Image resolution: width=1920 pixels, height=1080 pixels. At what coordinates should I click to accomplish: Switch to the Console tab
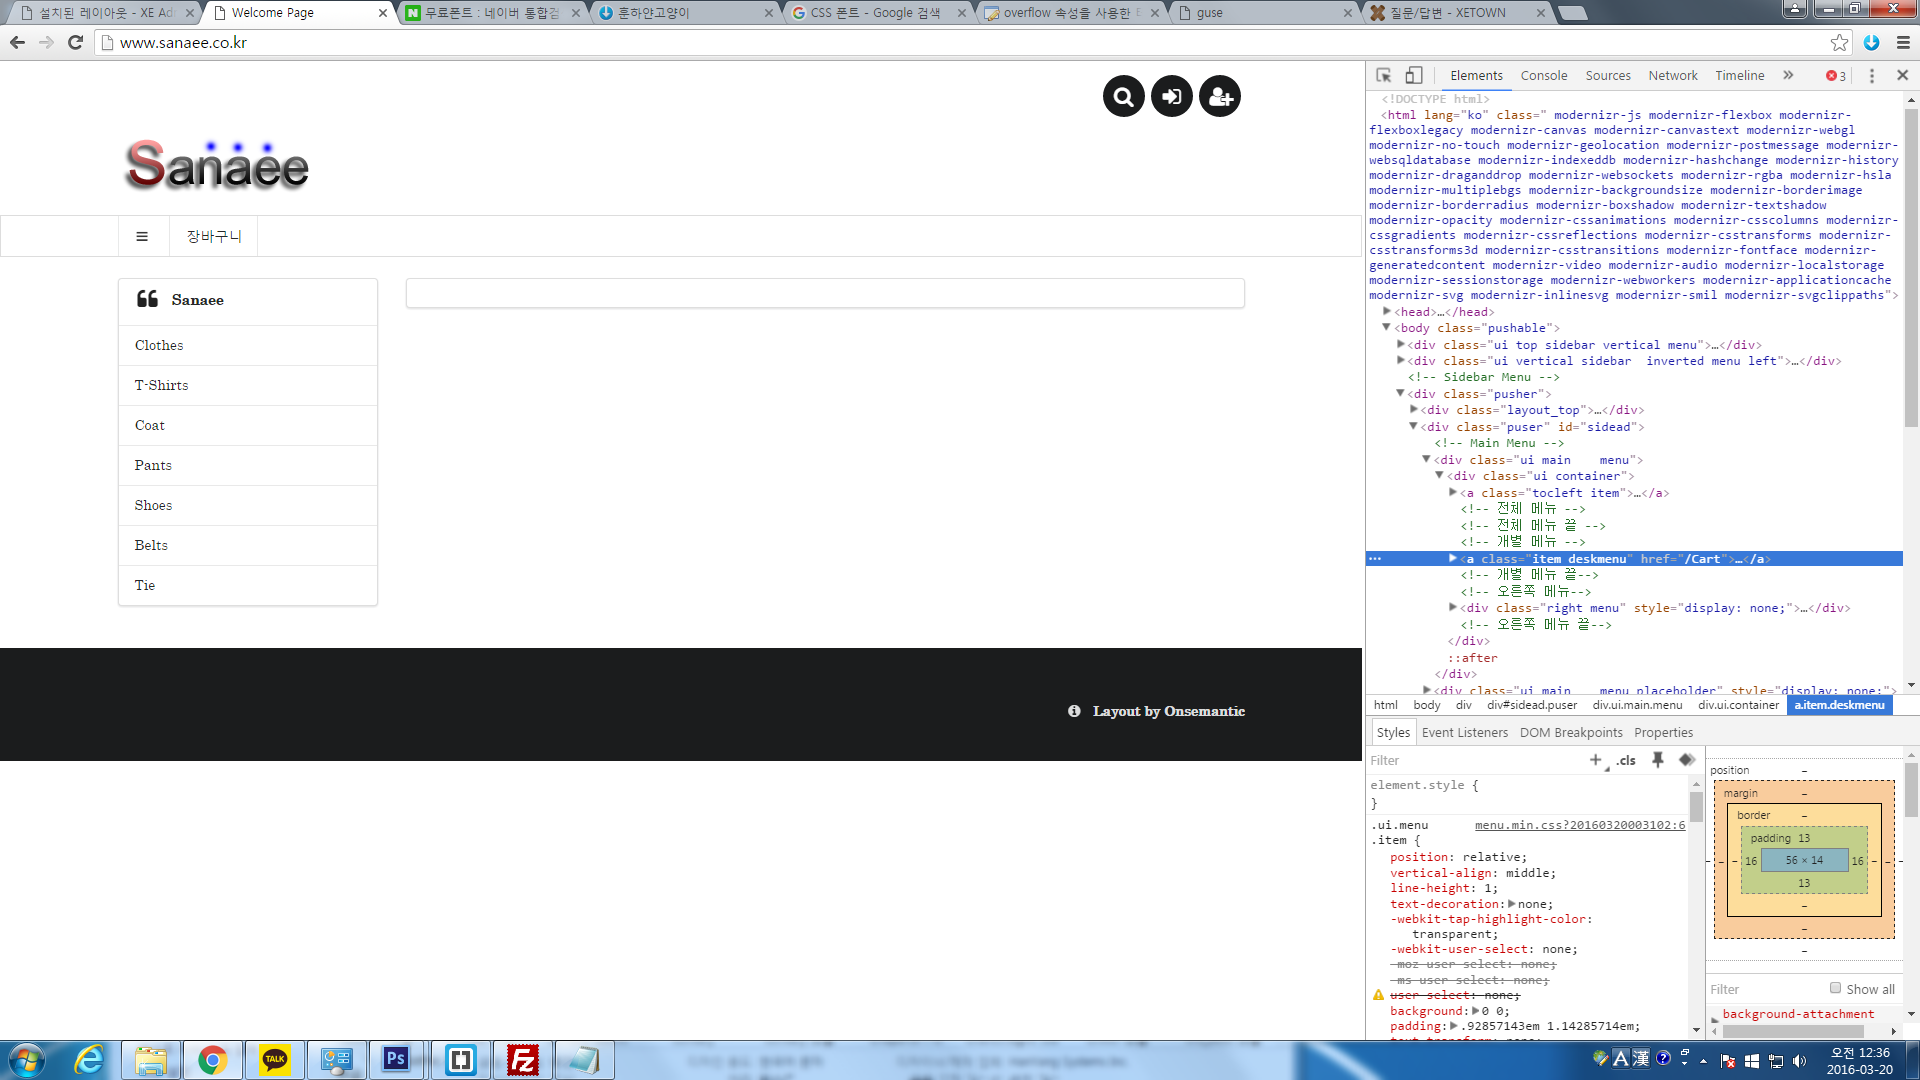pos(1543,76)
